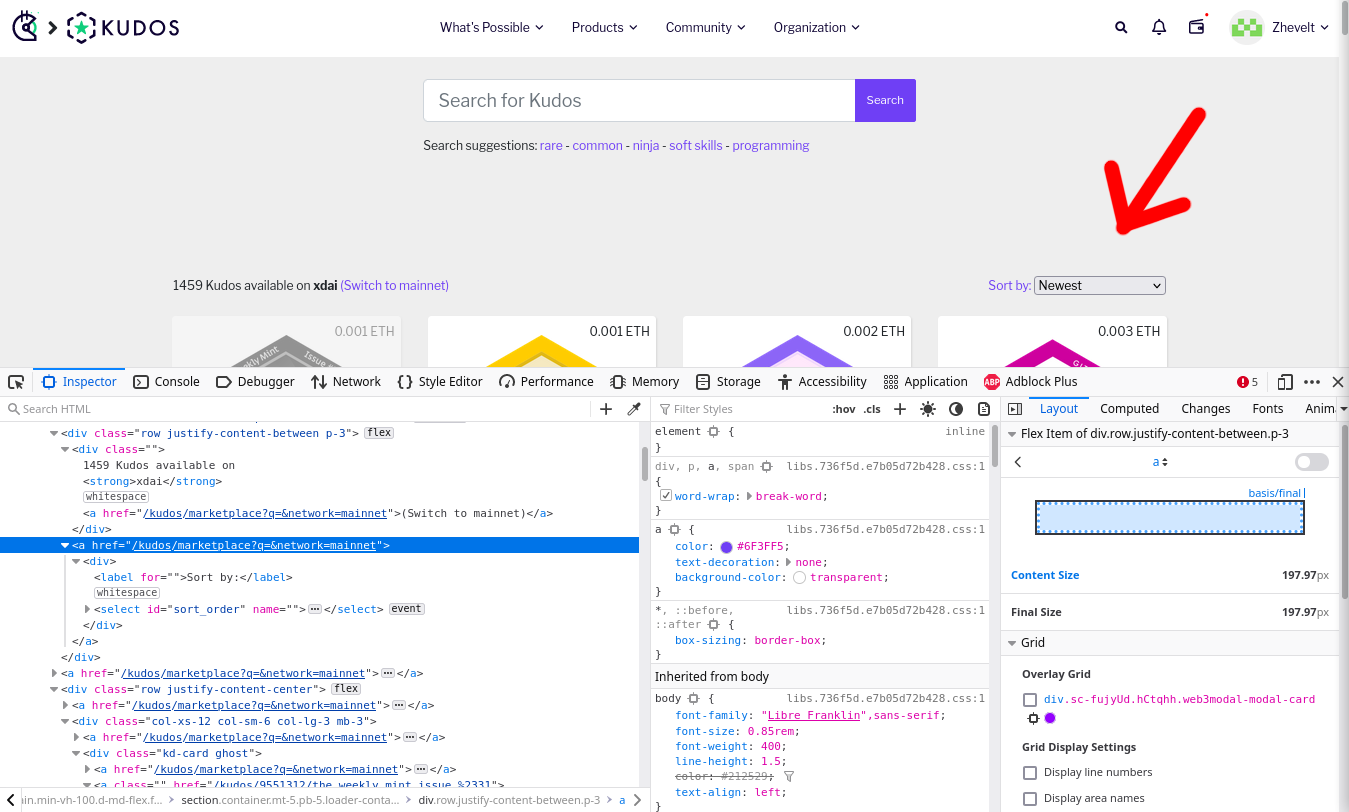1349x812 pixels.
Task: Switch to the Debugger tab
Action: coord(255,382)
